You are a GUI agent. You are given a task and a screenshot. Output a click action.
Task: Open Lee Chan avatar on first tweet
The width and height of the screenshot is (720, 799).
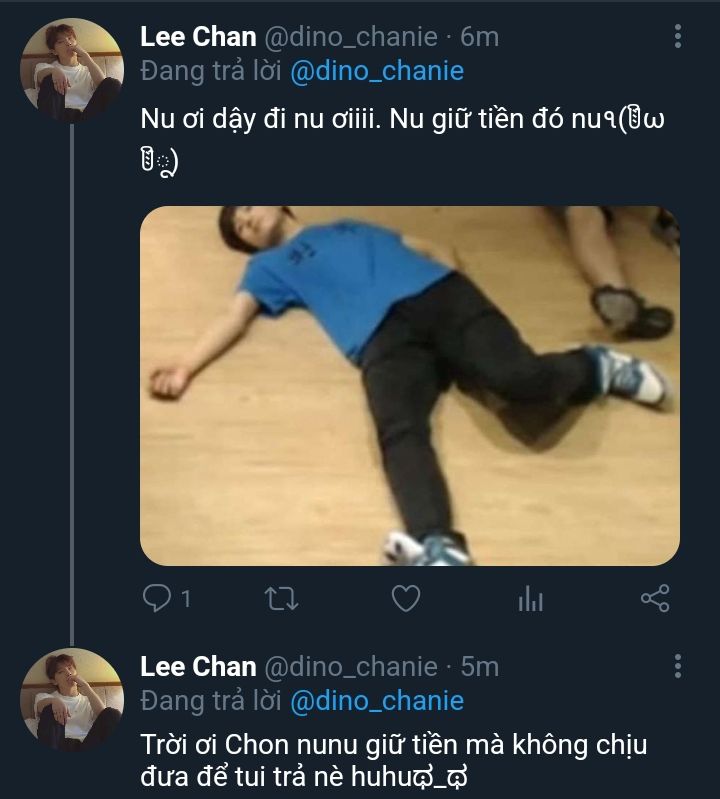pos(72,70)
